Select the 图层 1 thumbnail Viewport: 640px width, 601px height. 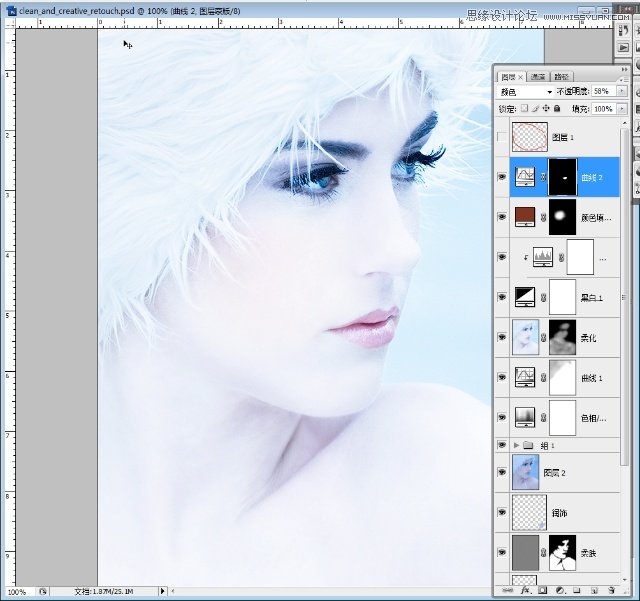coord(530,137)
